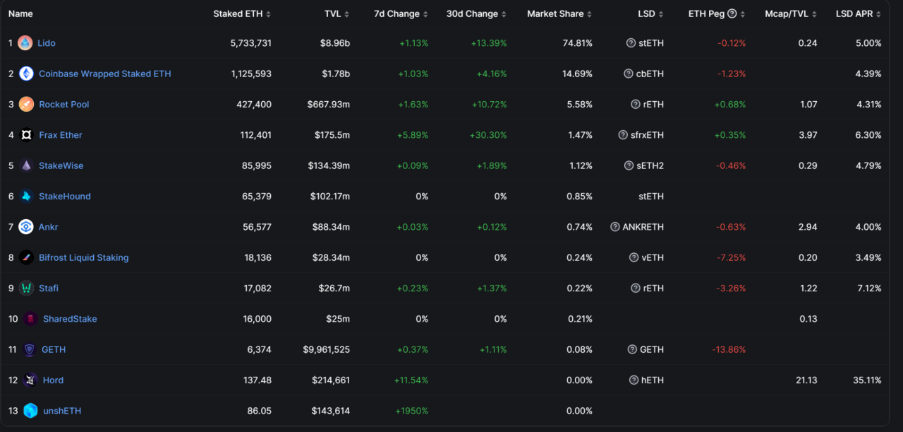Click the Name column header
Image resolution: width=903 pixels, height=432 pixels.
click(21, 14)
